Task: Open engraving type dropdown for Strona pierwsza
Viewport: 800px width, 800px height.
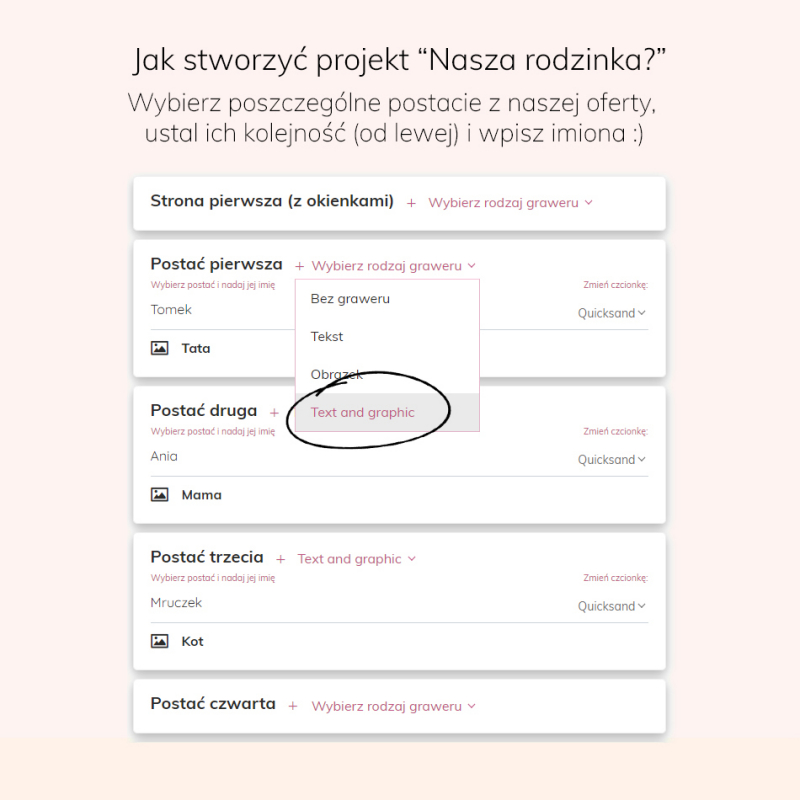Action: (510, 203)
